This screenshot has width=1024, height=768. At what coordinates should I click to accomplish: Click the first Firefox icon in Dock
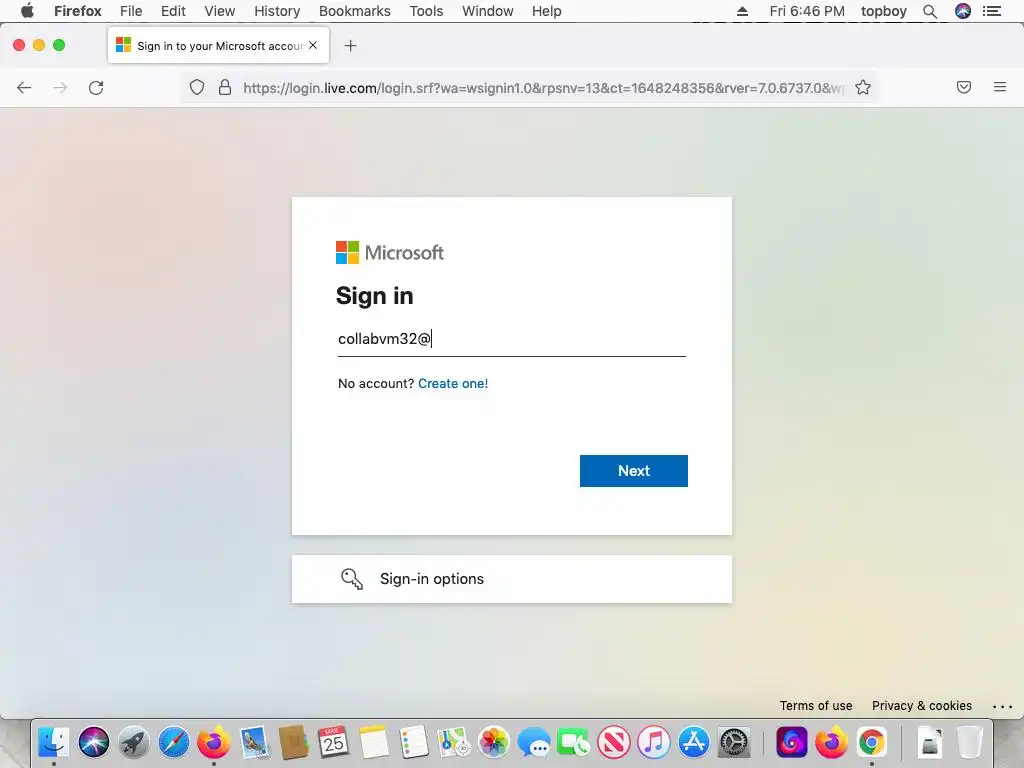coord(214,743)
